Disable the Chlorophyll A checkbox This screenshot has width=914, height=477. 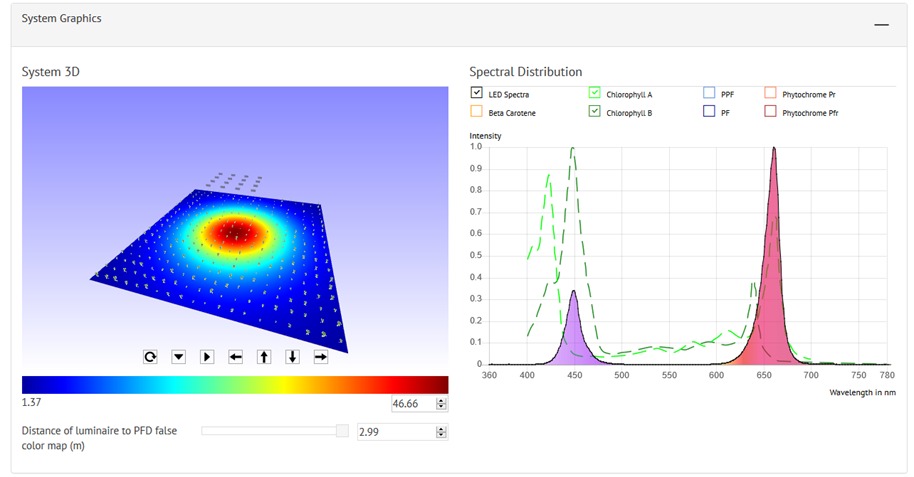pyautogui.click(x=595, y=93)
